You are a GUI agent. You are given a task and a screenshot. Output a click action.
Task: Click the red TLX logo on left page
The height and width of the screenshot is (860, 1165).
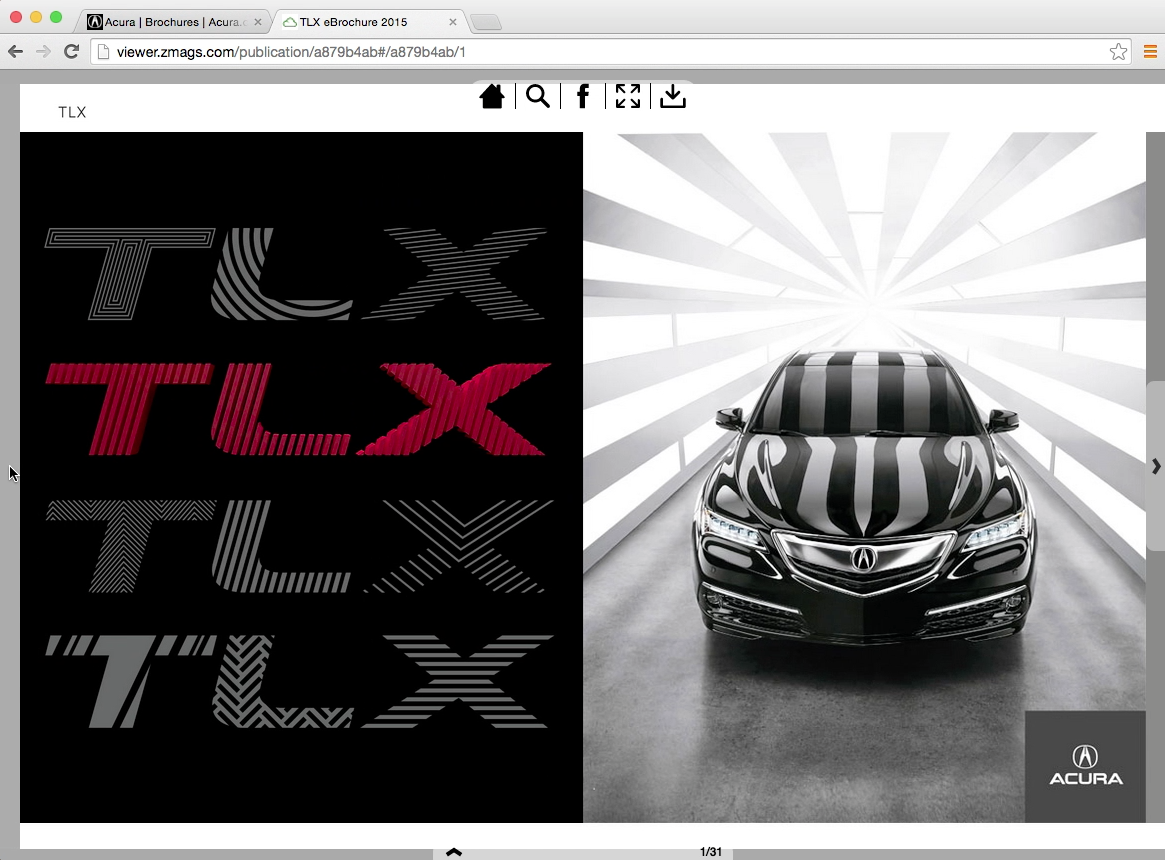pos(299,409)
